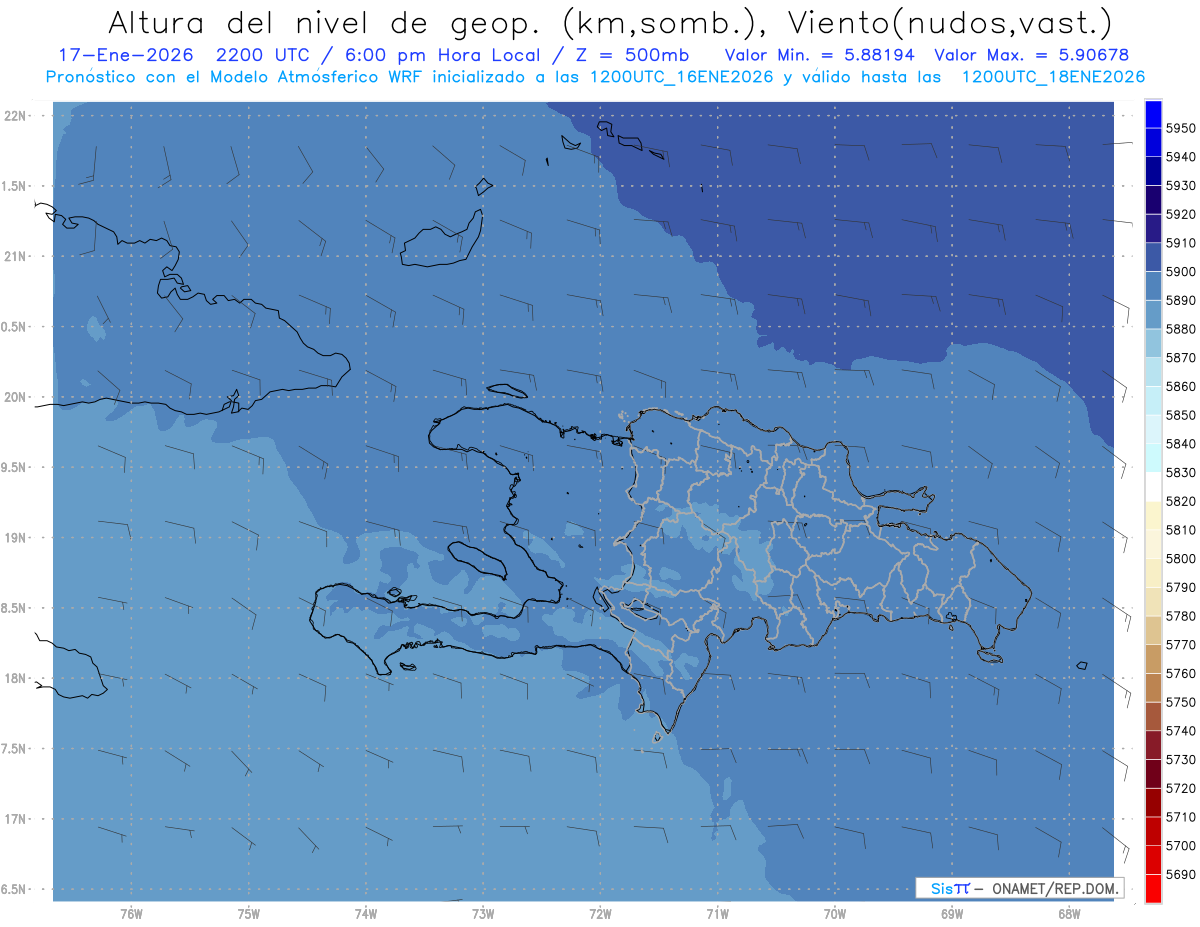This screenshot has height=927, width=1200.
Task: Click the longitude label '69W'
Action: pyautogui.click(x=952, y=914)
